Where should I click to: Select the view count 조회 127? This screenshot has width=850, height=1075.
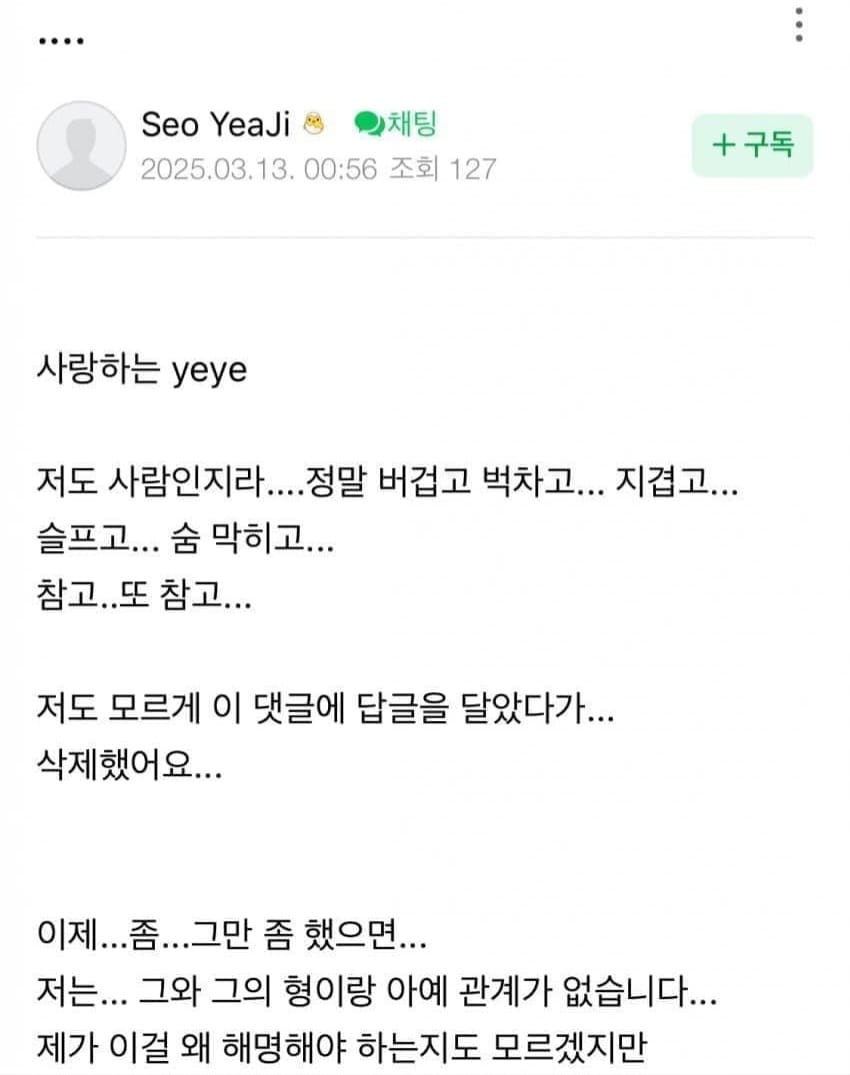(442, 169)
